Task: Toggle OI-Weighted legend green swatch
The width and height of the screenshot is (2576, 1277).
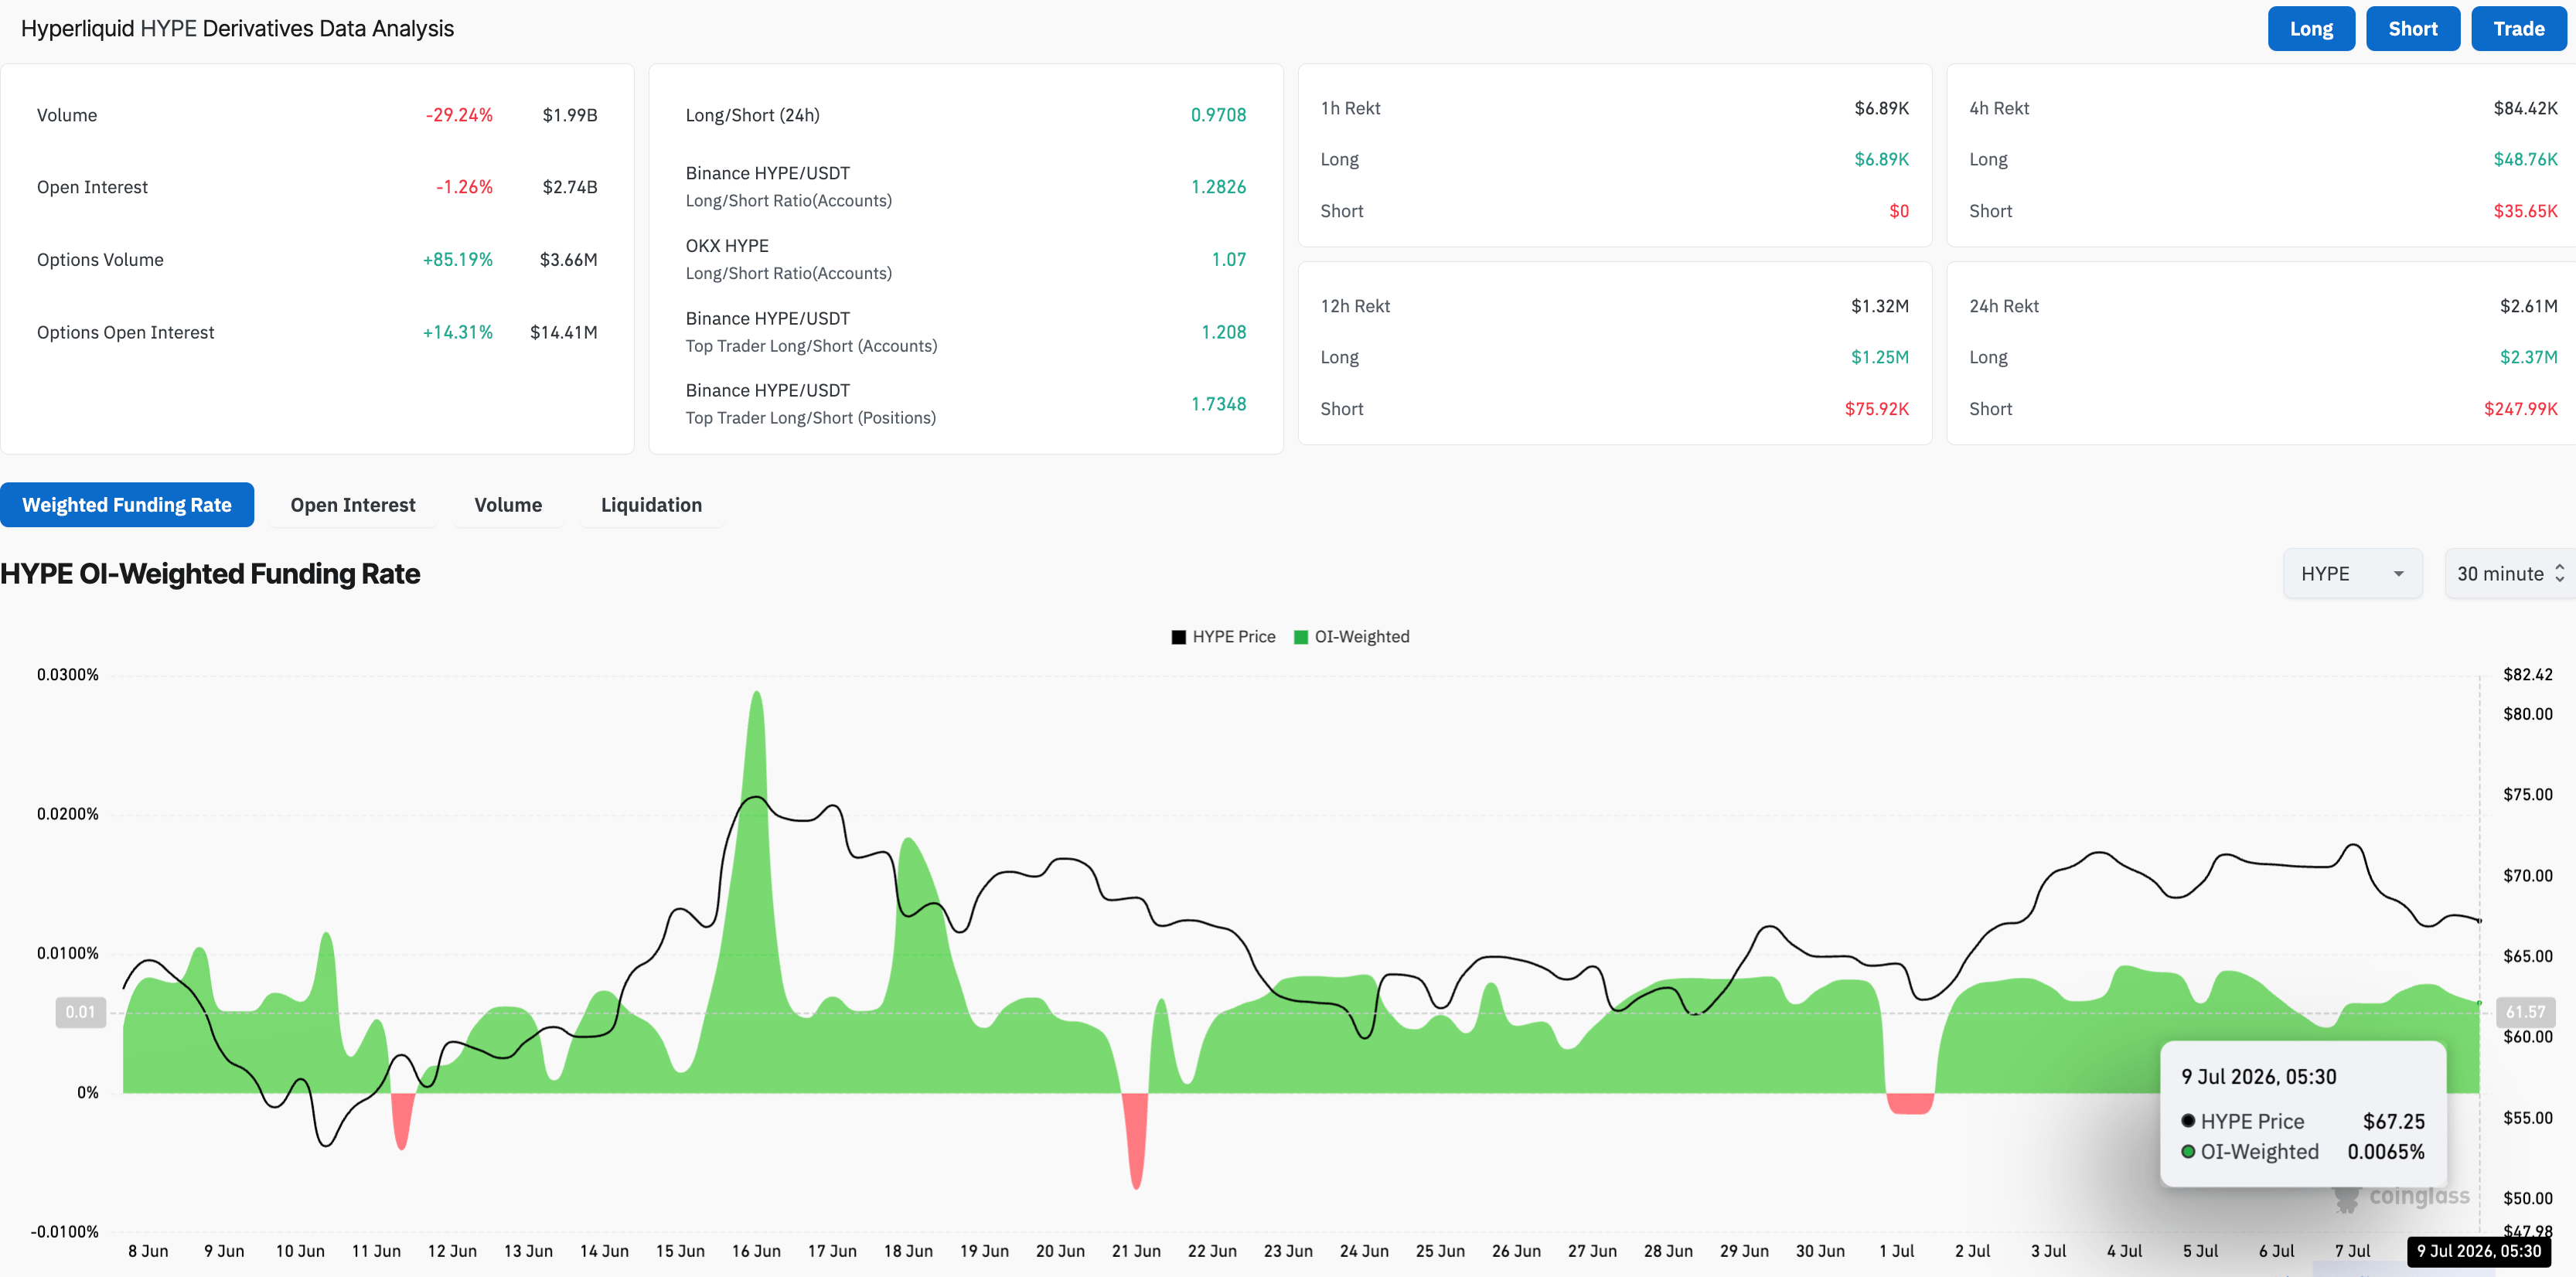Action: coord(1301,637)
